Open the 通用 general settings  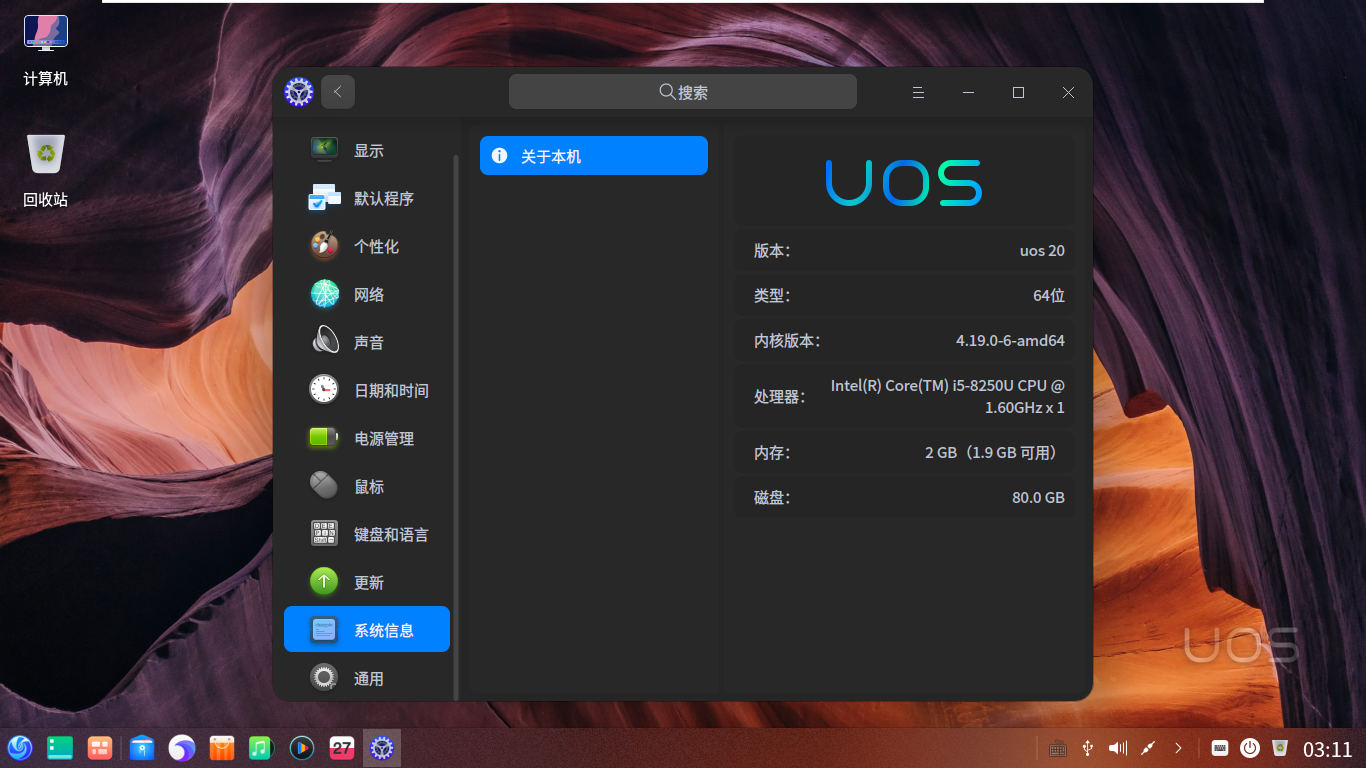(365, 678)
